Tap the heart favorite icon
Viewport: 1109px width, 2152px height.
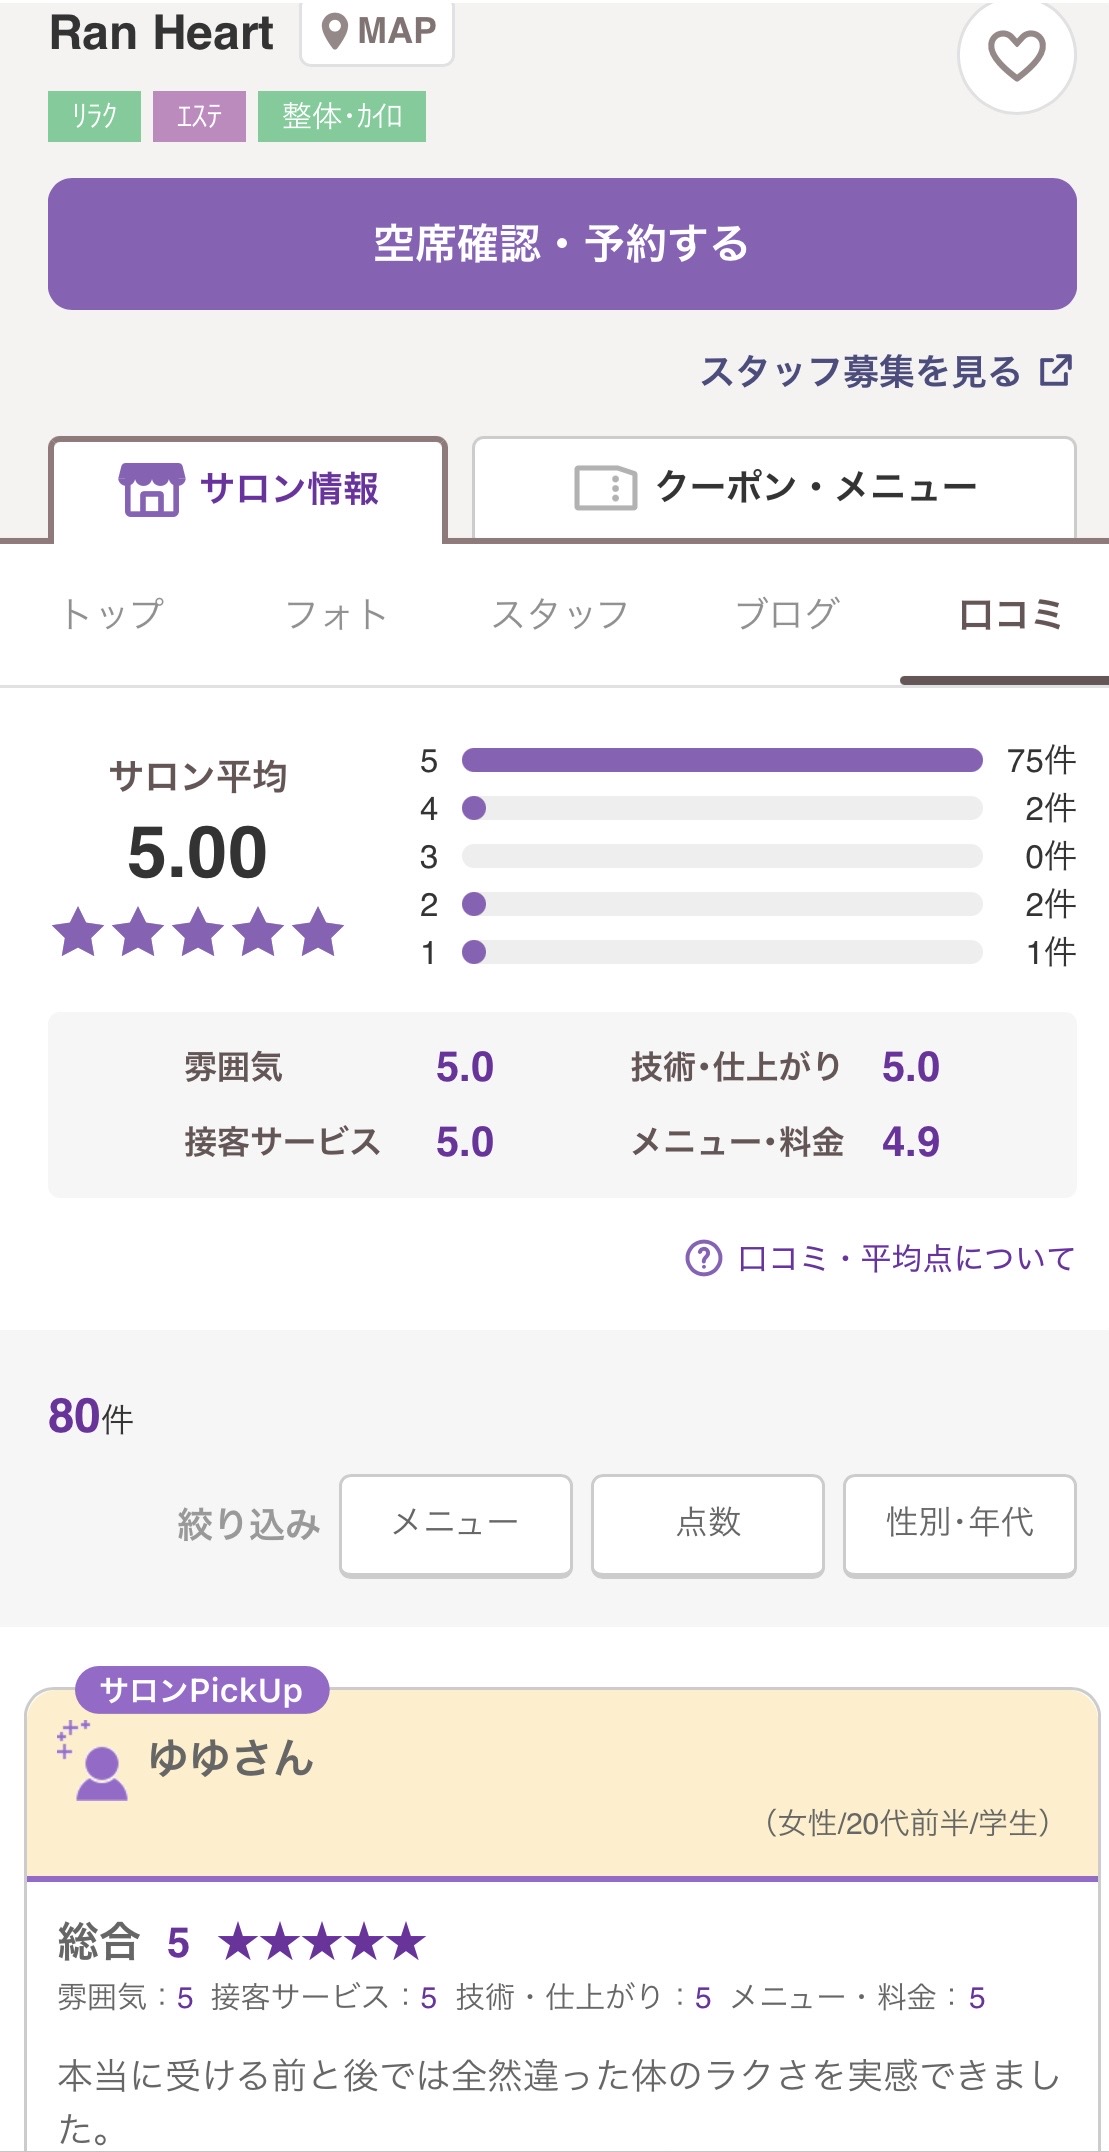(x=1016, y=55)
